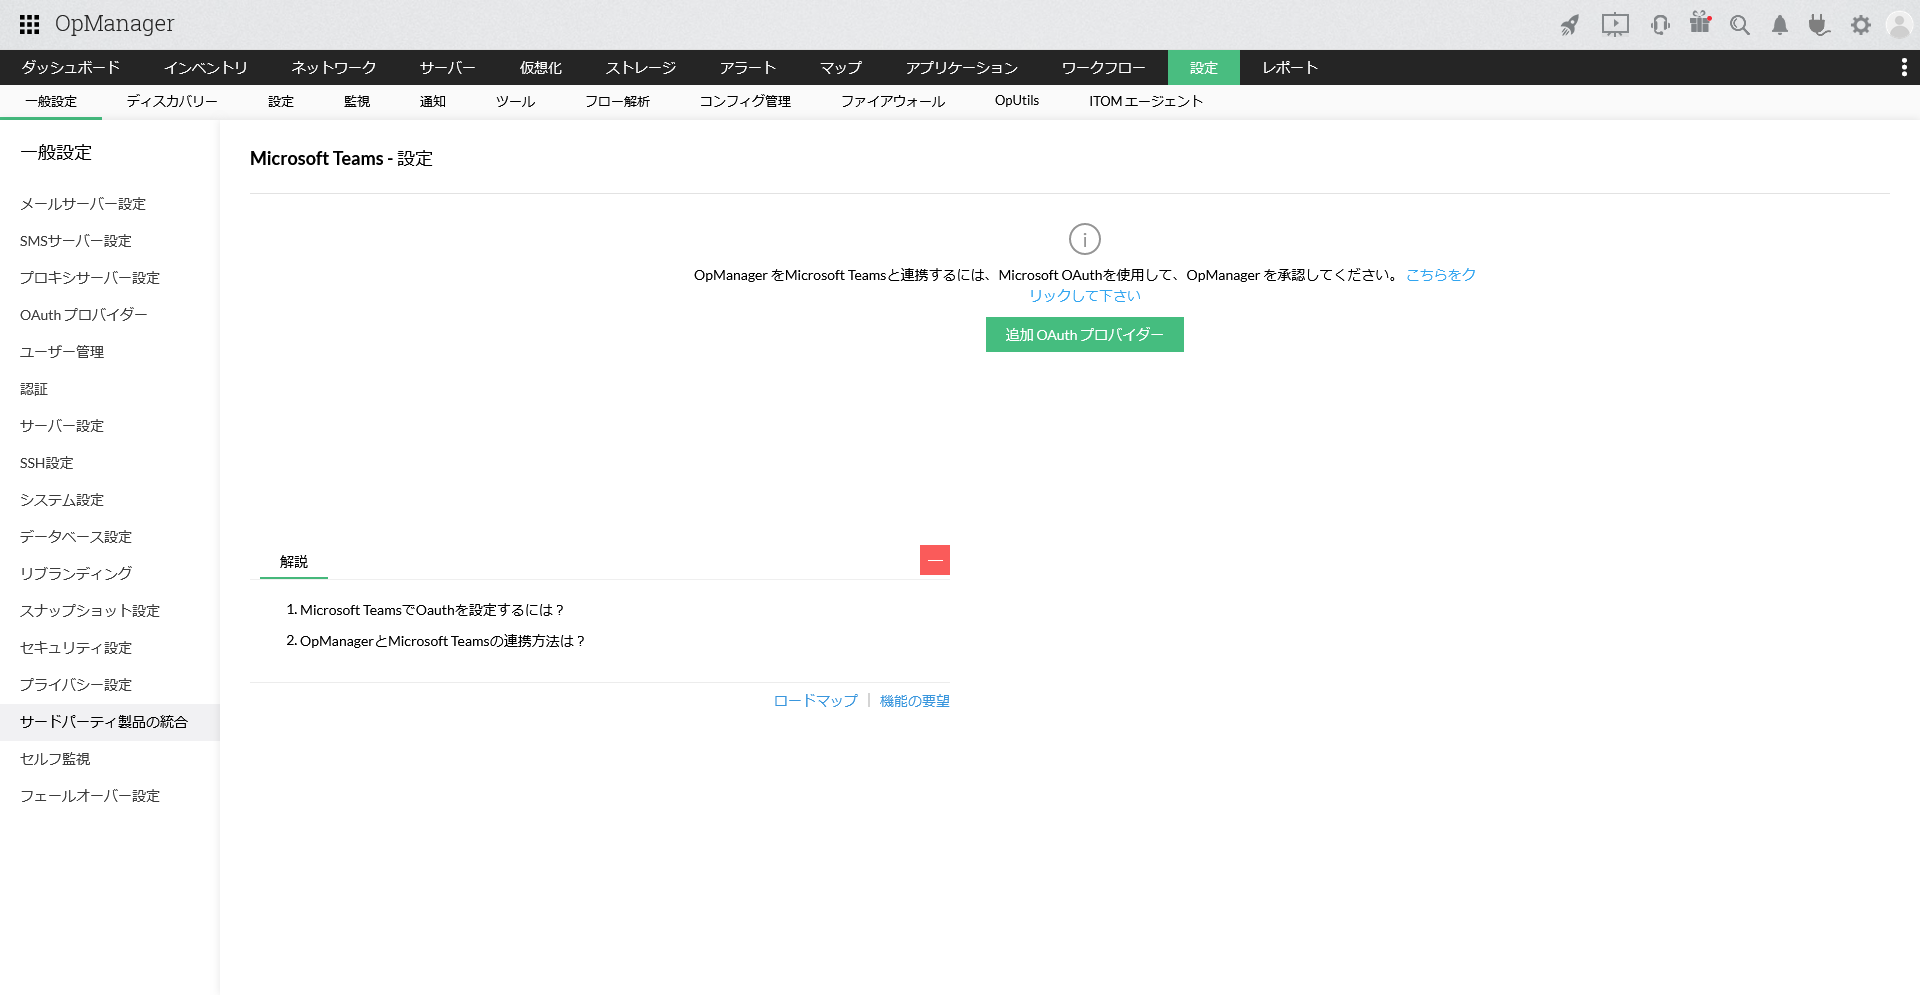Open the user profile avatar
The image size is (1920, 995).
coord(1899,25)
